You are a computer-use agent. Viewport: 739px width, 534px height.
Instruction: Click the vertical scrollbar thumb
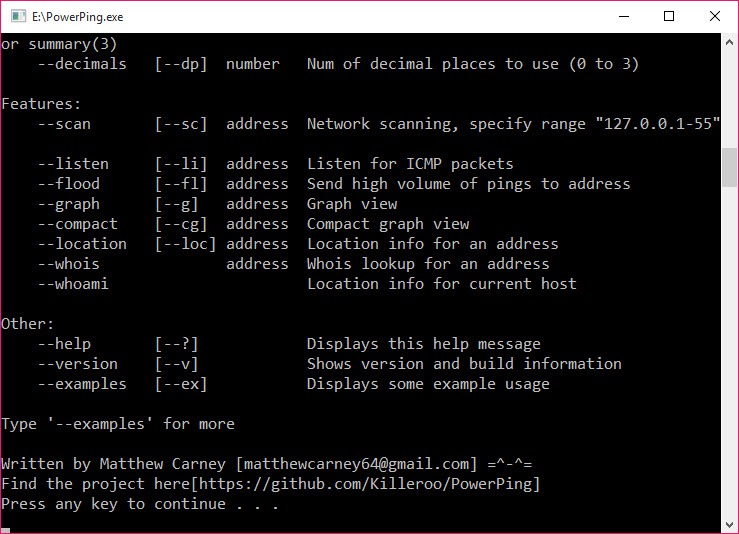tap(729, 167)
